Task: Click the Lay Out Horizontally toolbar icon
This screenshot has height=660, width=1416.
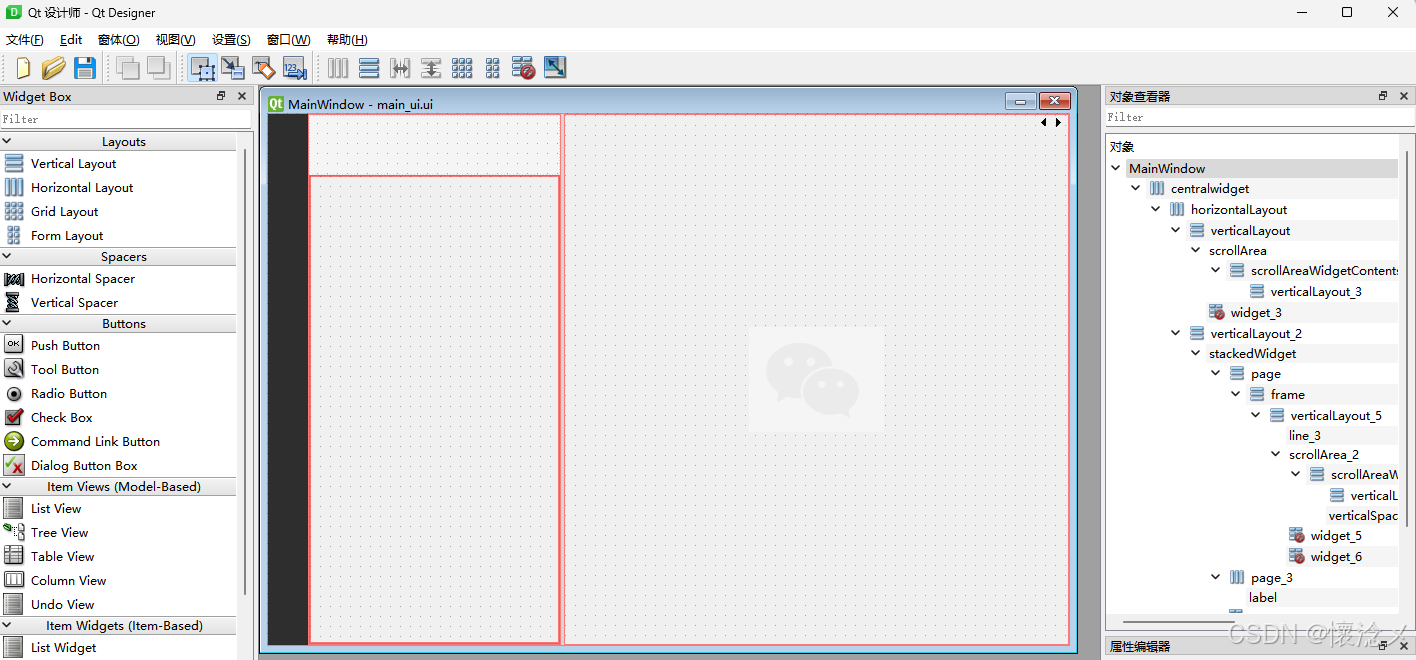Action: tap(338, 68)
